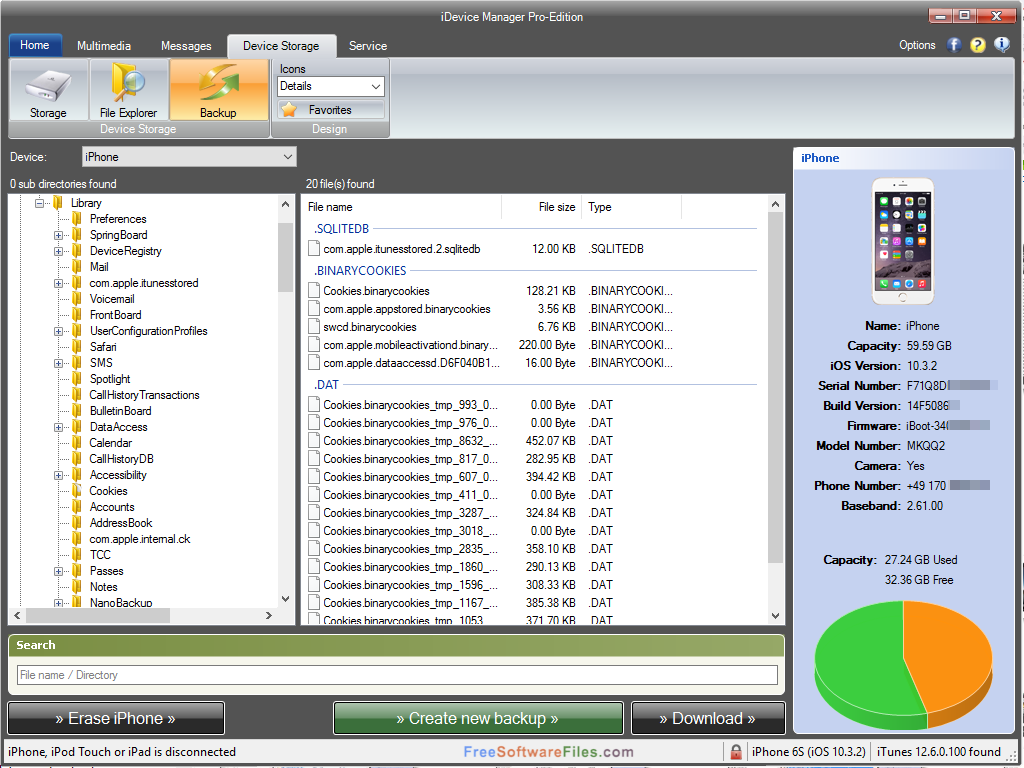Open the Service ribbon tab
1024x768 pixels.
coord(367,45)
